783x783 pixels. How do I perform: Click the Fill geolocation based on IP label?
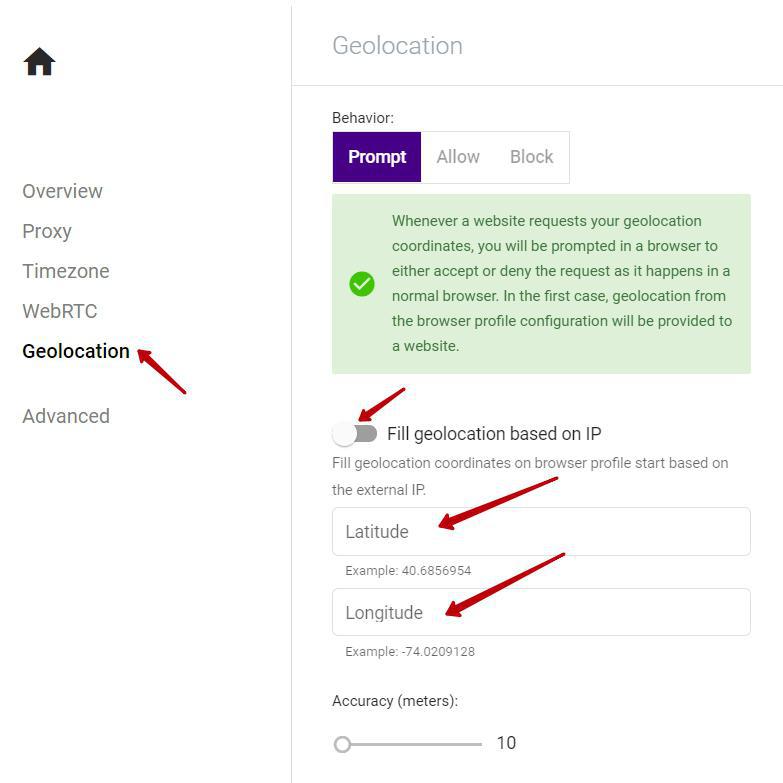(x=494, y=433)
